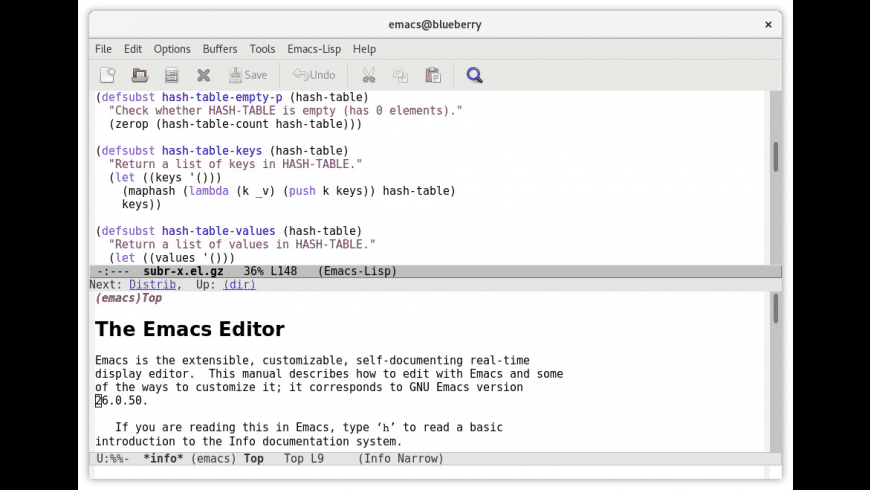The width and height of the screenshot is (870, 490).
Task: Click 'The Emacs Editor' heading
Action: [x=190, y=329]
